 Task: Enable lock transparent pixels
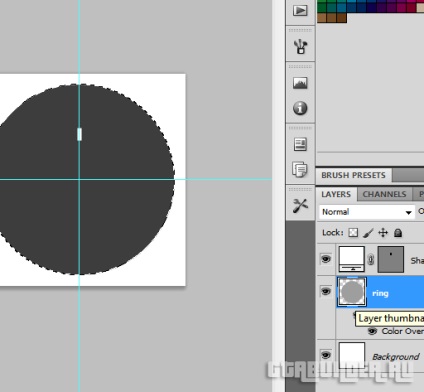point(353,233)
